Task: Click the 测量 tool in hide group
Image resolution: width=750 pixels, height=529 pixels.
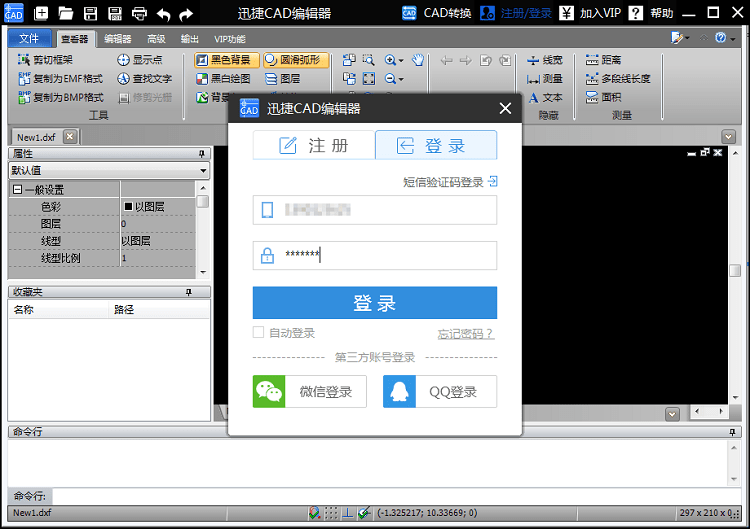Action: click(x=545, y=78)
